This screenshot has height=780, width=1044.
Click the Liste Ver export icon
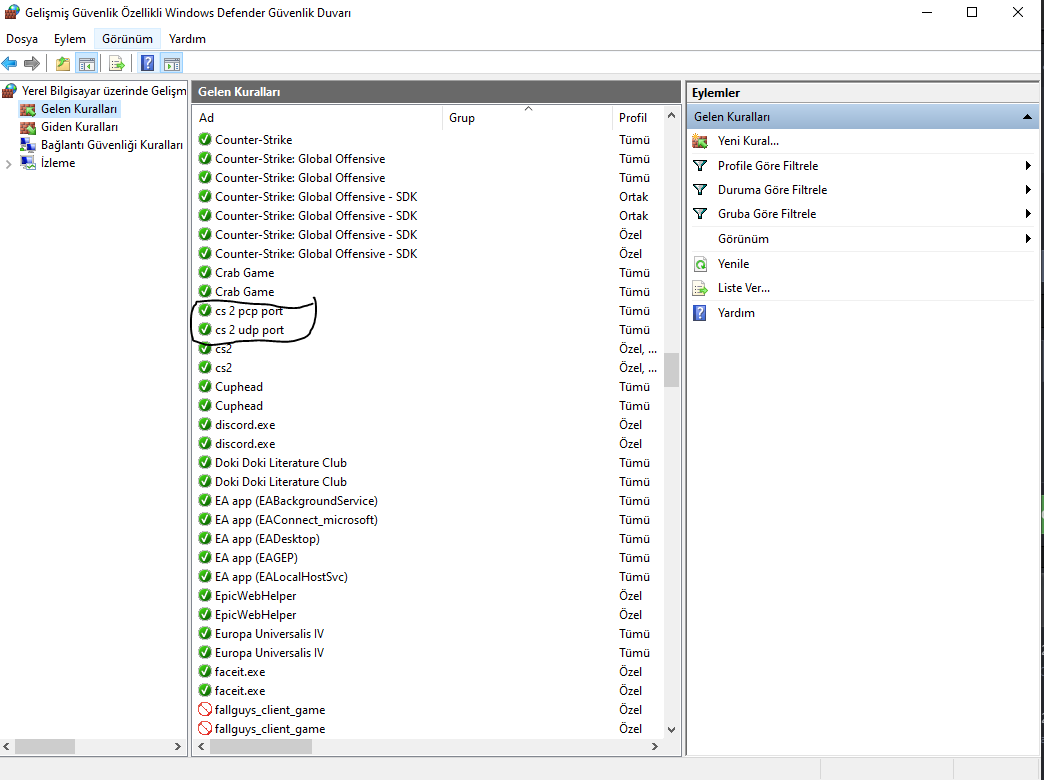click(x=700, y=288)
